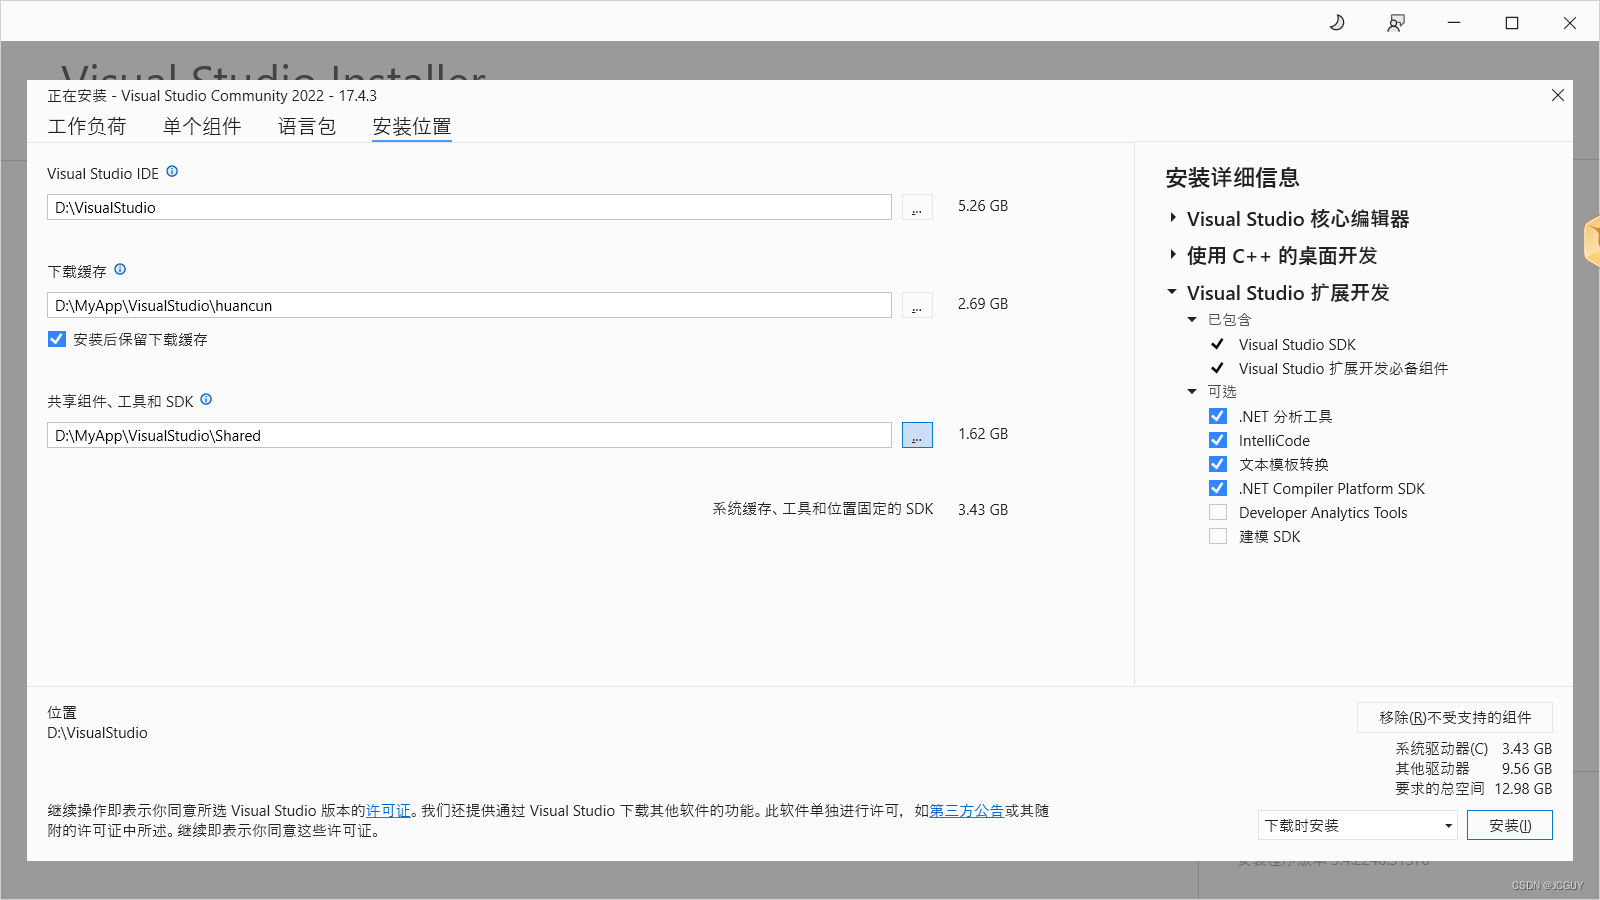
Task: Click the Visual Studio IDE path field
Action: (469, 207)
